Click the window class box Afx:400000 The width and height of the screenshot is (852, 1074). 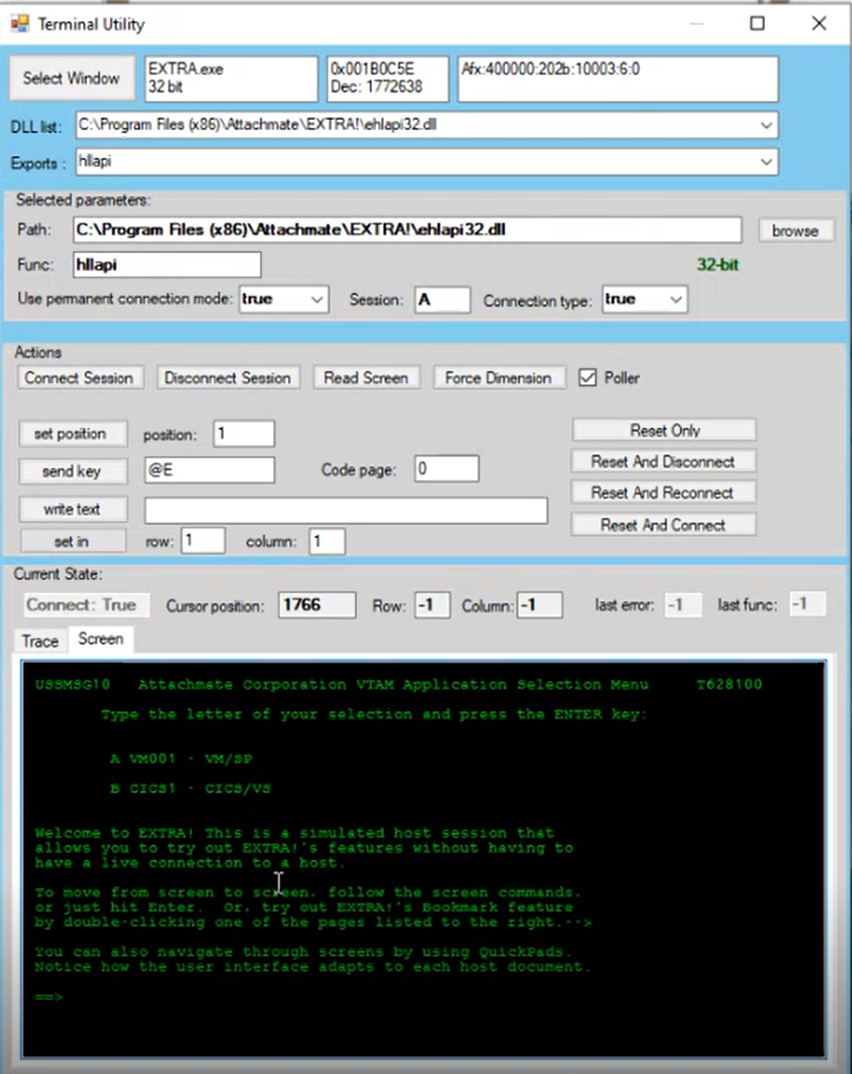tap(618, 78)
